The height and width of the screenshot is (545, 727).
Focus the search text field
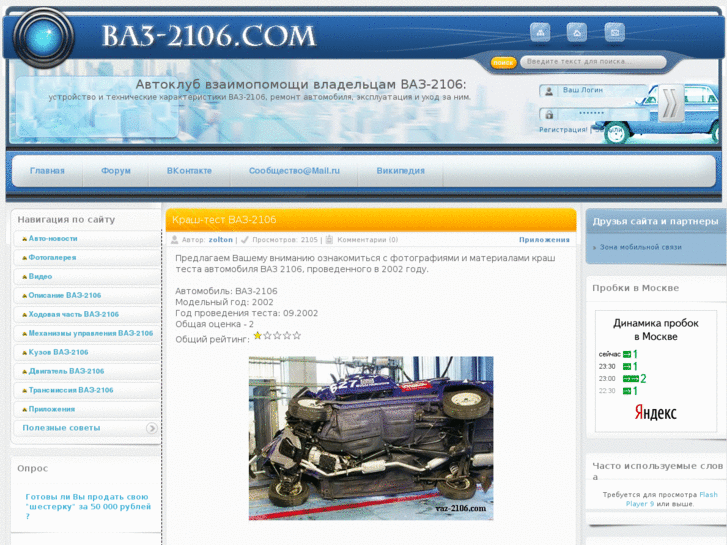click(593, 62)
